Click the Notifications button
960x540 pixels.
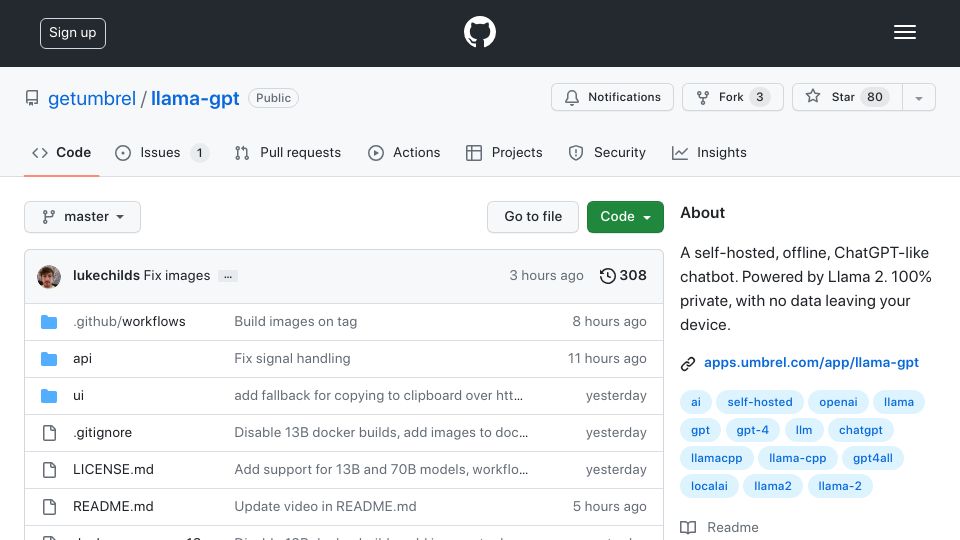click(612, 97)
